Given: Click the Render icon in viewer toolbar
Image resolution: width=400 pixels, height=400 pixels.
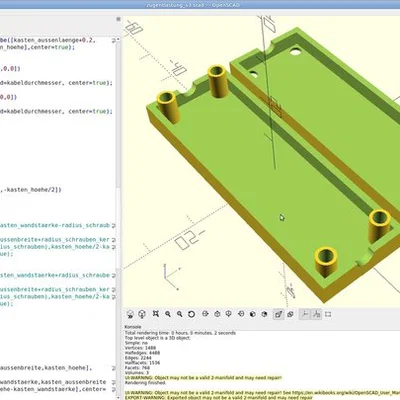Looking at the screenshot, I should point(142,314).
